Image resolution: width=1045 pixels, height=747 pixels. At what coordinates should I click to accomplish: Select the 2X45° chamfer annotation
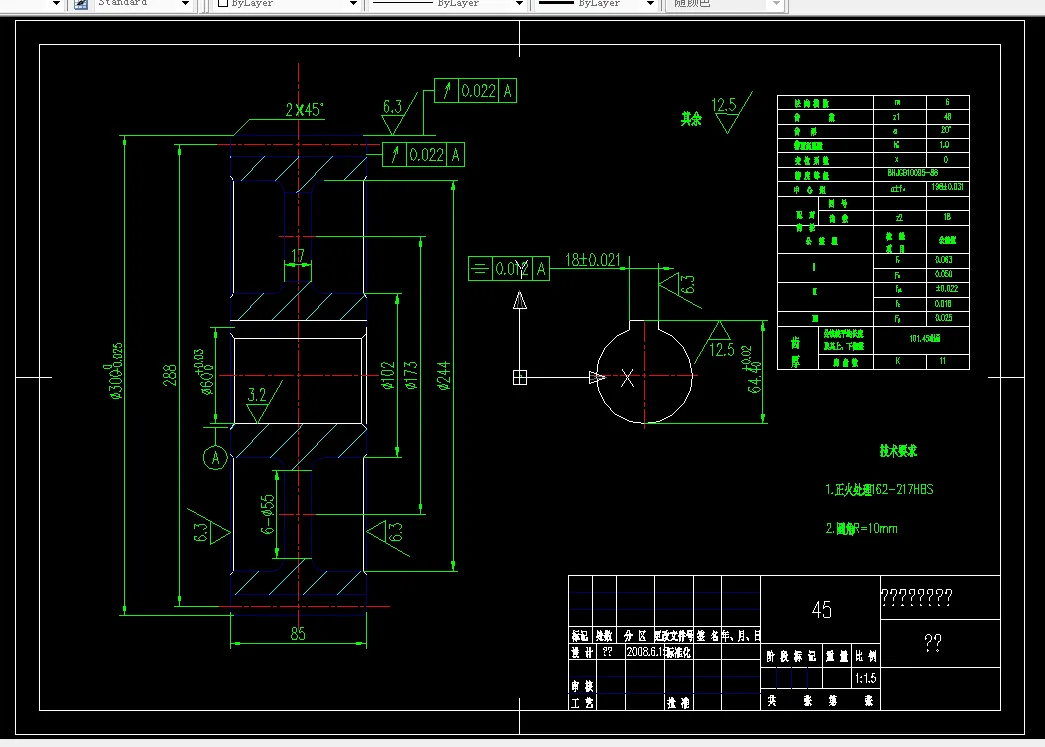(305, 110)
